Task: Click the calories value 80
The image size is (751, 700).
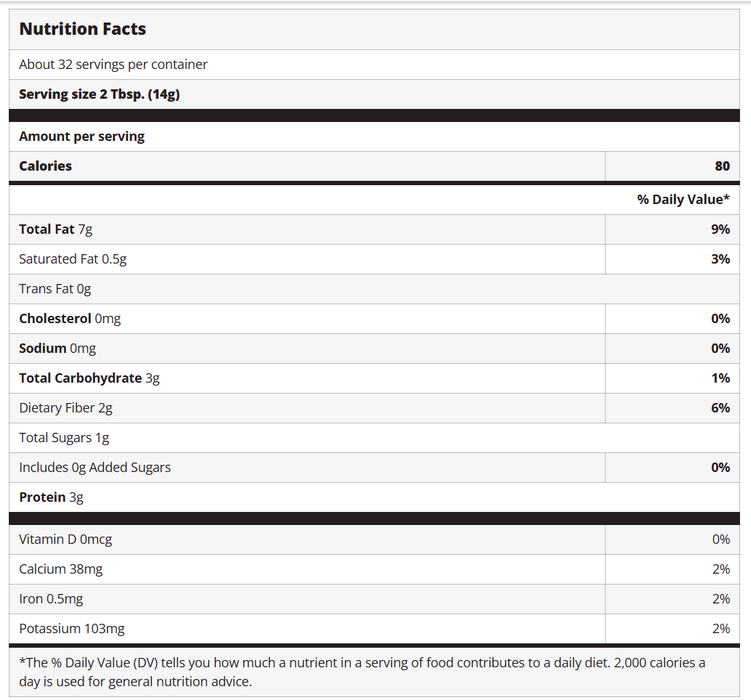Action: 721,166
